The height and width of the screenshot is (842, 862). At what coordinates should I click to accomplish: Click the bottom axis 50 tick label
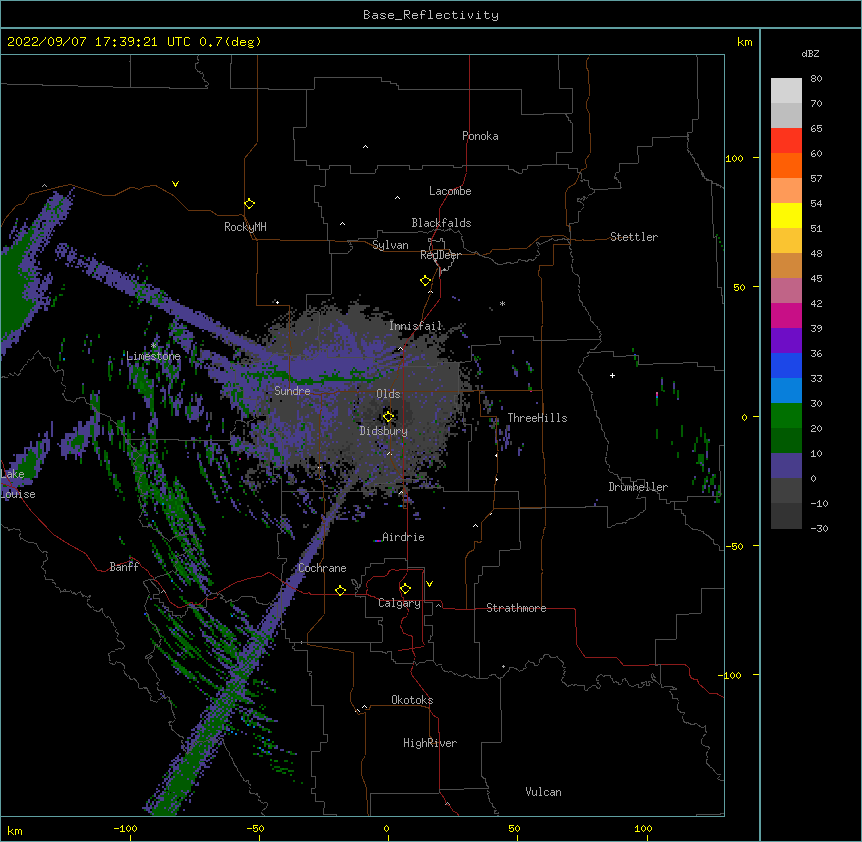click(x=514, y=828)
